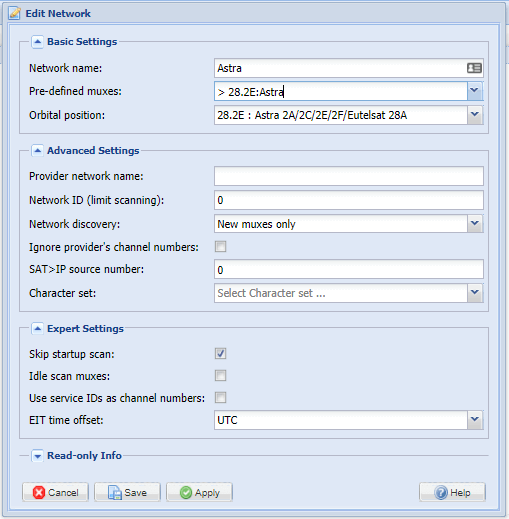This screenshot has height=519, width=509.
Task: Collapse the Expert Settings section
Action: 37,329
